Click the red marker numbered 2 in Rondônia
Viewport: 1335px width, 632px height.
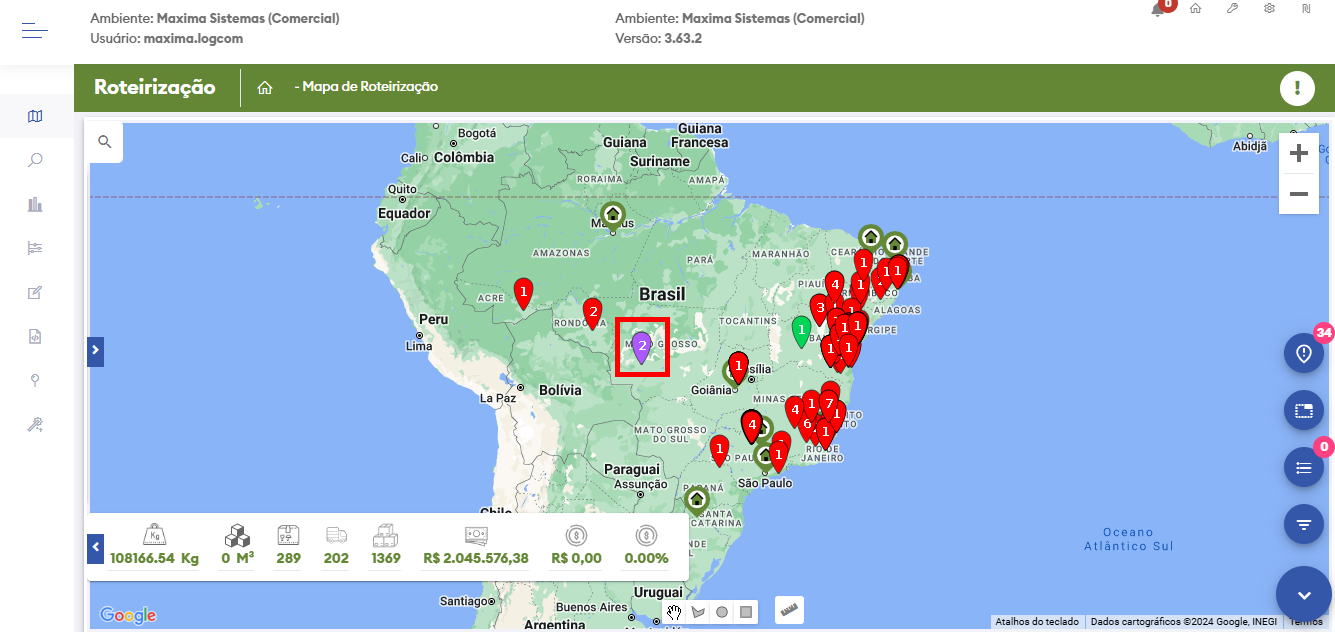[x=592, y=313]
